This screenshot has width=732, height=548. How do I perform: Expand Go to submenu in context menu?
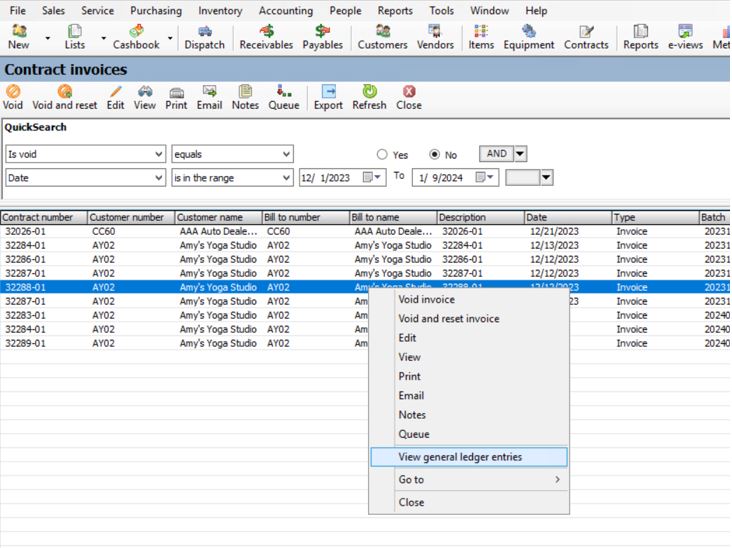pos(469,479)
